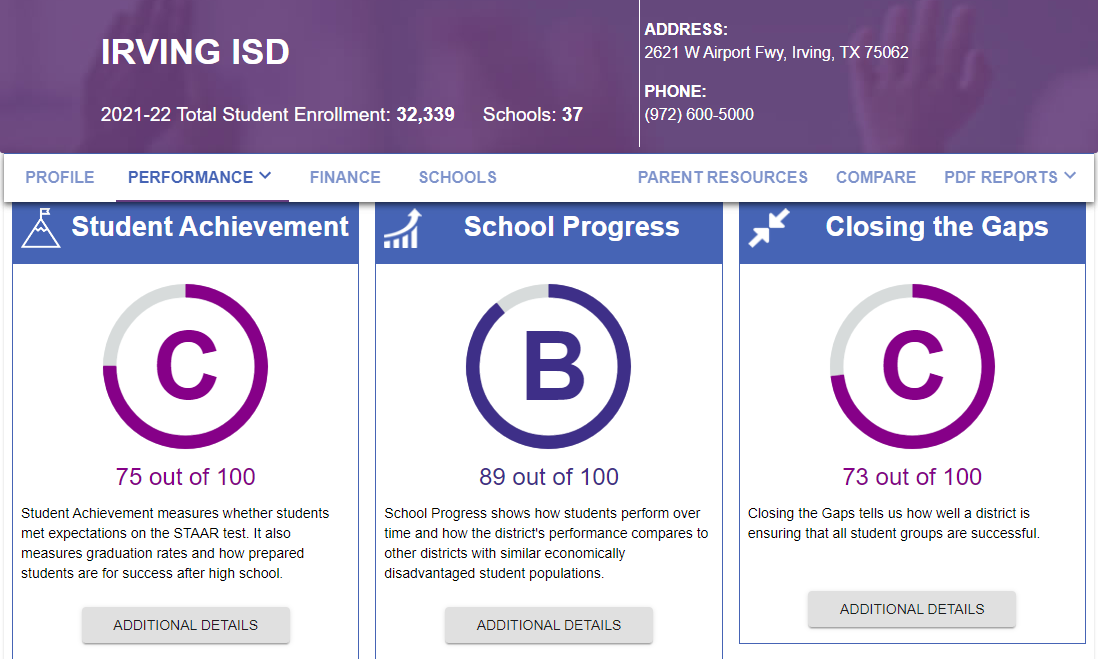The image size is (1098, 659).
Task: Click the School Progress B grade ring
Action: click(548, 366)
